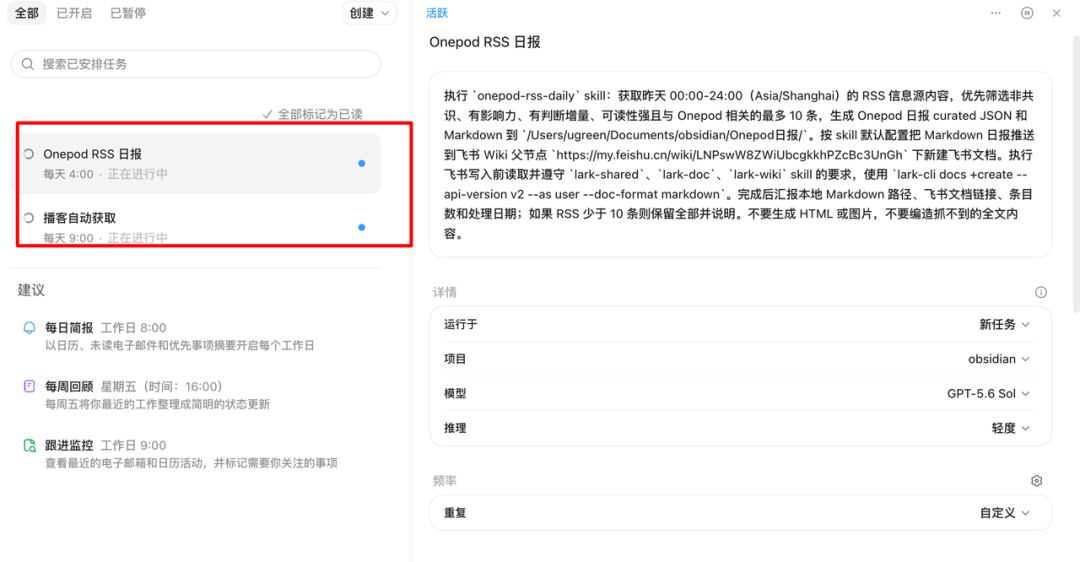Click the info icon beside 详情
This screenshot has height=562, width=1080.
coord(1041,292)
